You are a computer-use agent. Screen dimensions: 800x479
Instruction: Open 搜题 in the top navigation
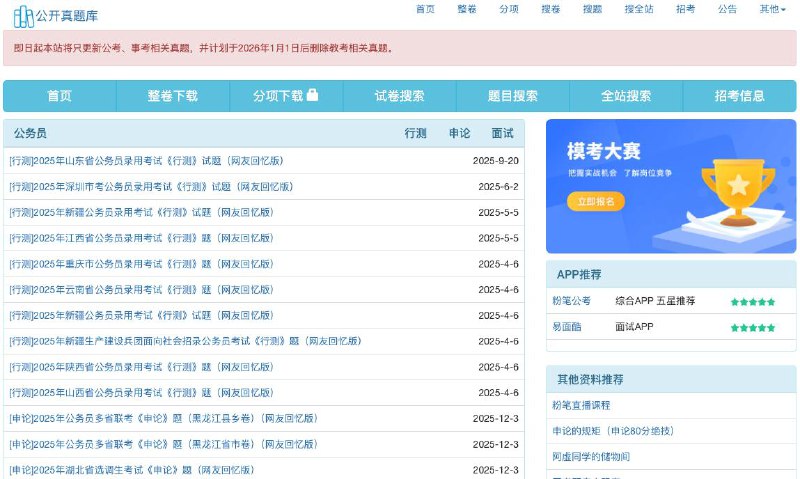pos(592,9)
